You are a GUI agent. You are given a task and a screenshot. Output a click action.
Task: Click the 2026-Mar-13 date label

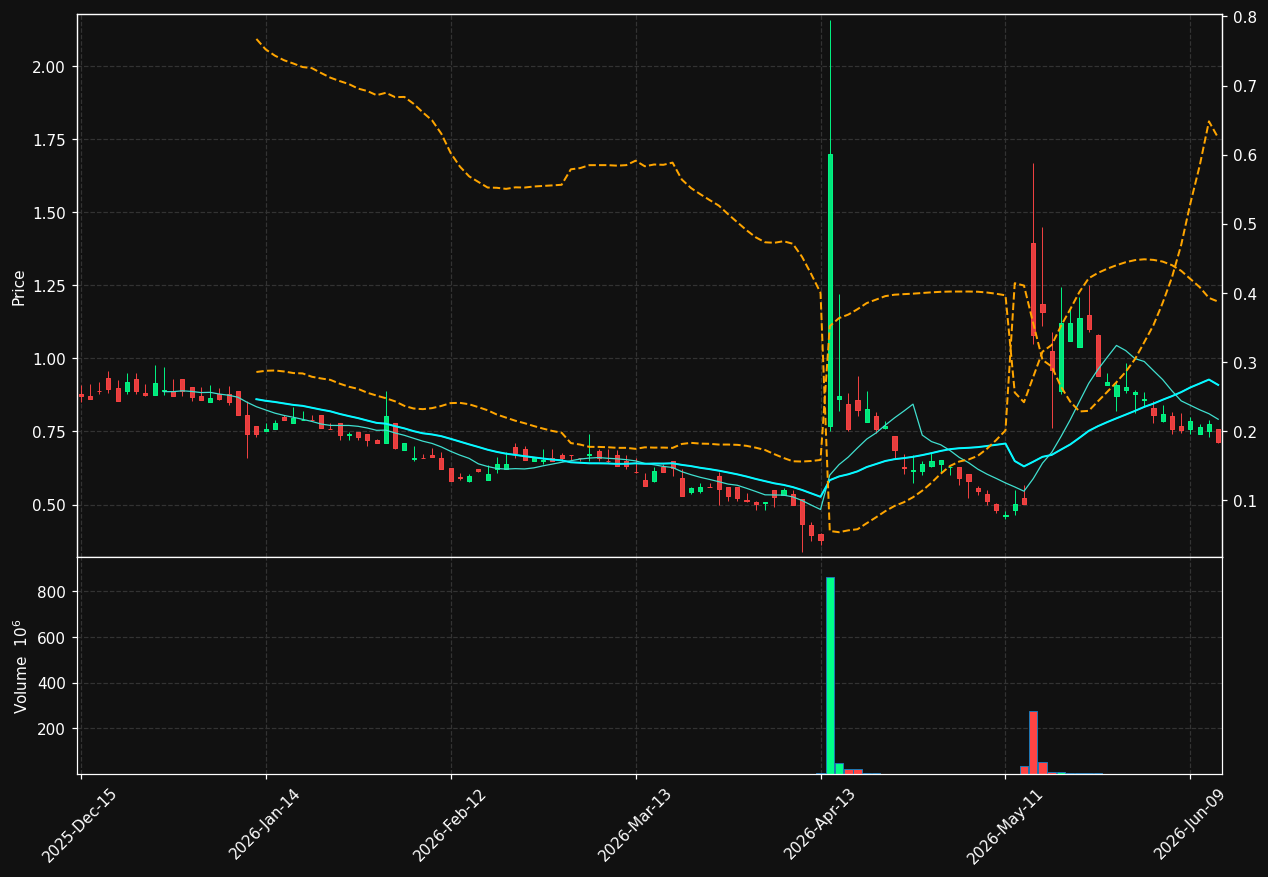click(x=635, y=824)
